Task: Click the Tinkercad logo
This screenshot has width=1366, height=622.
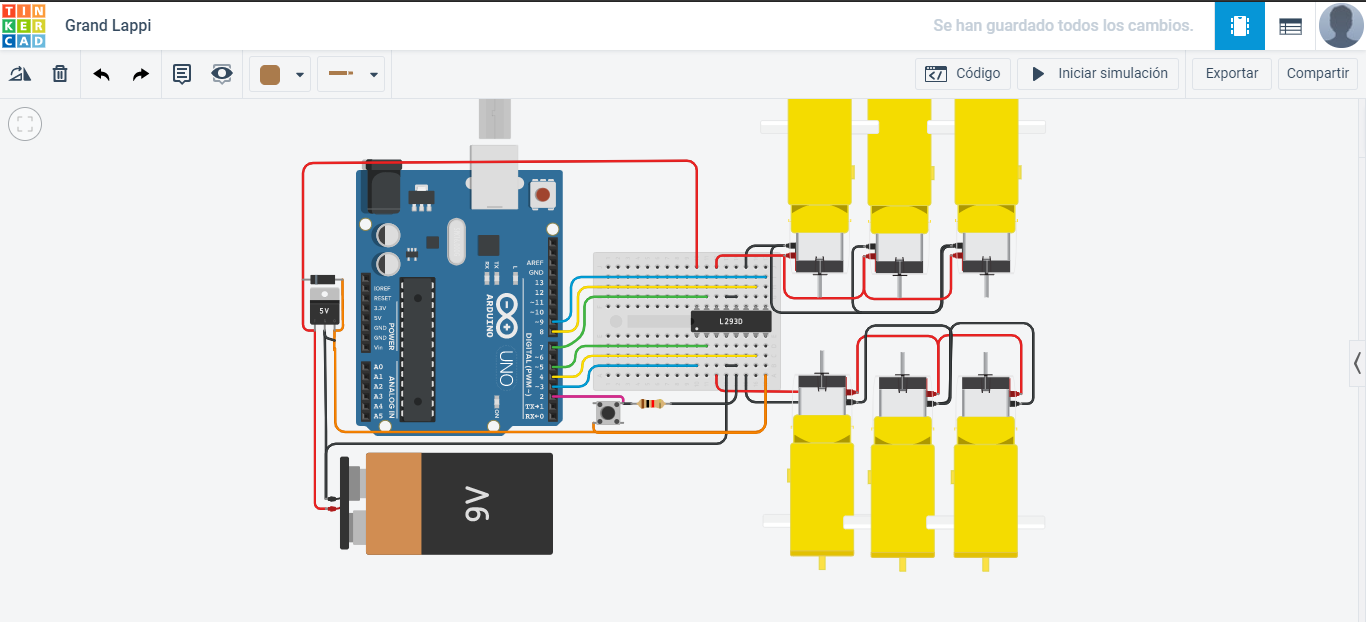Action: coord(24,26)
